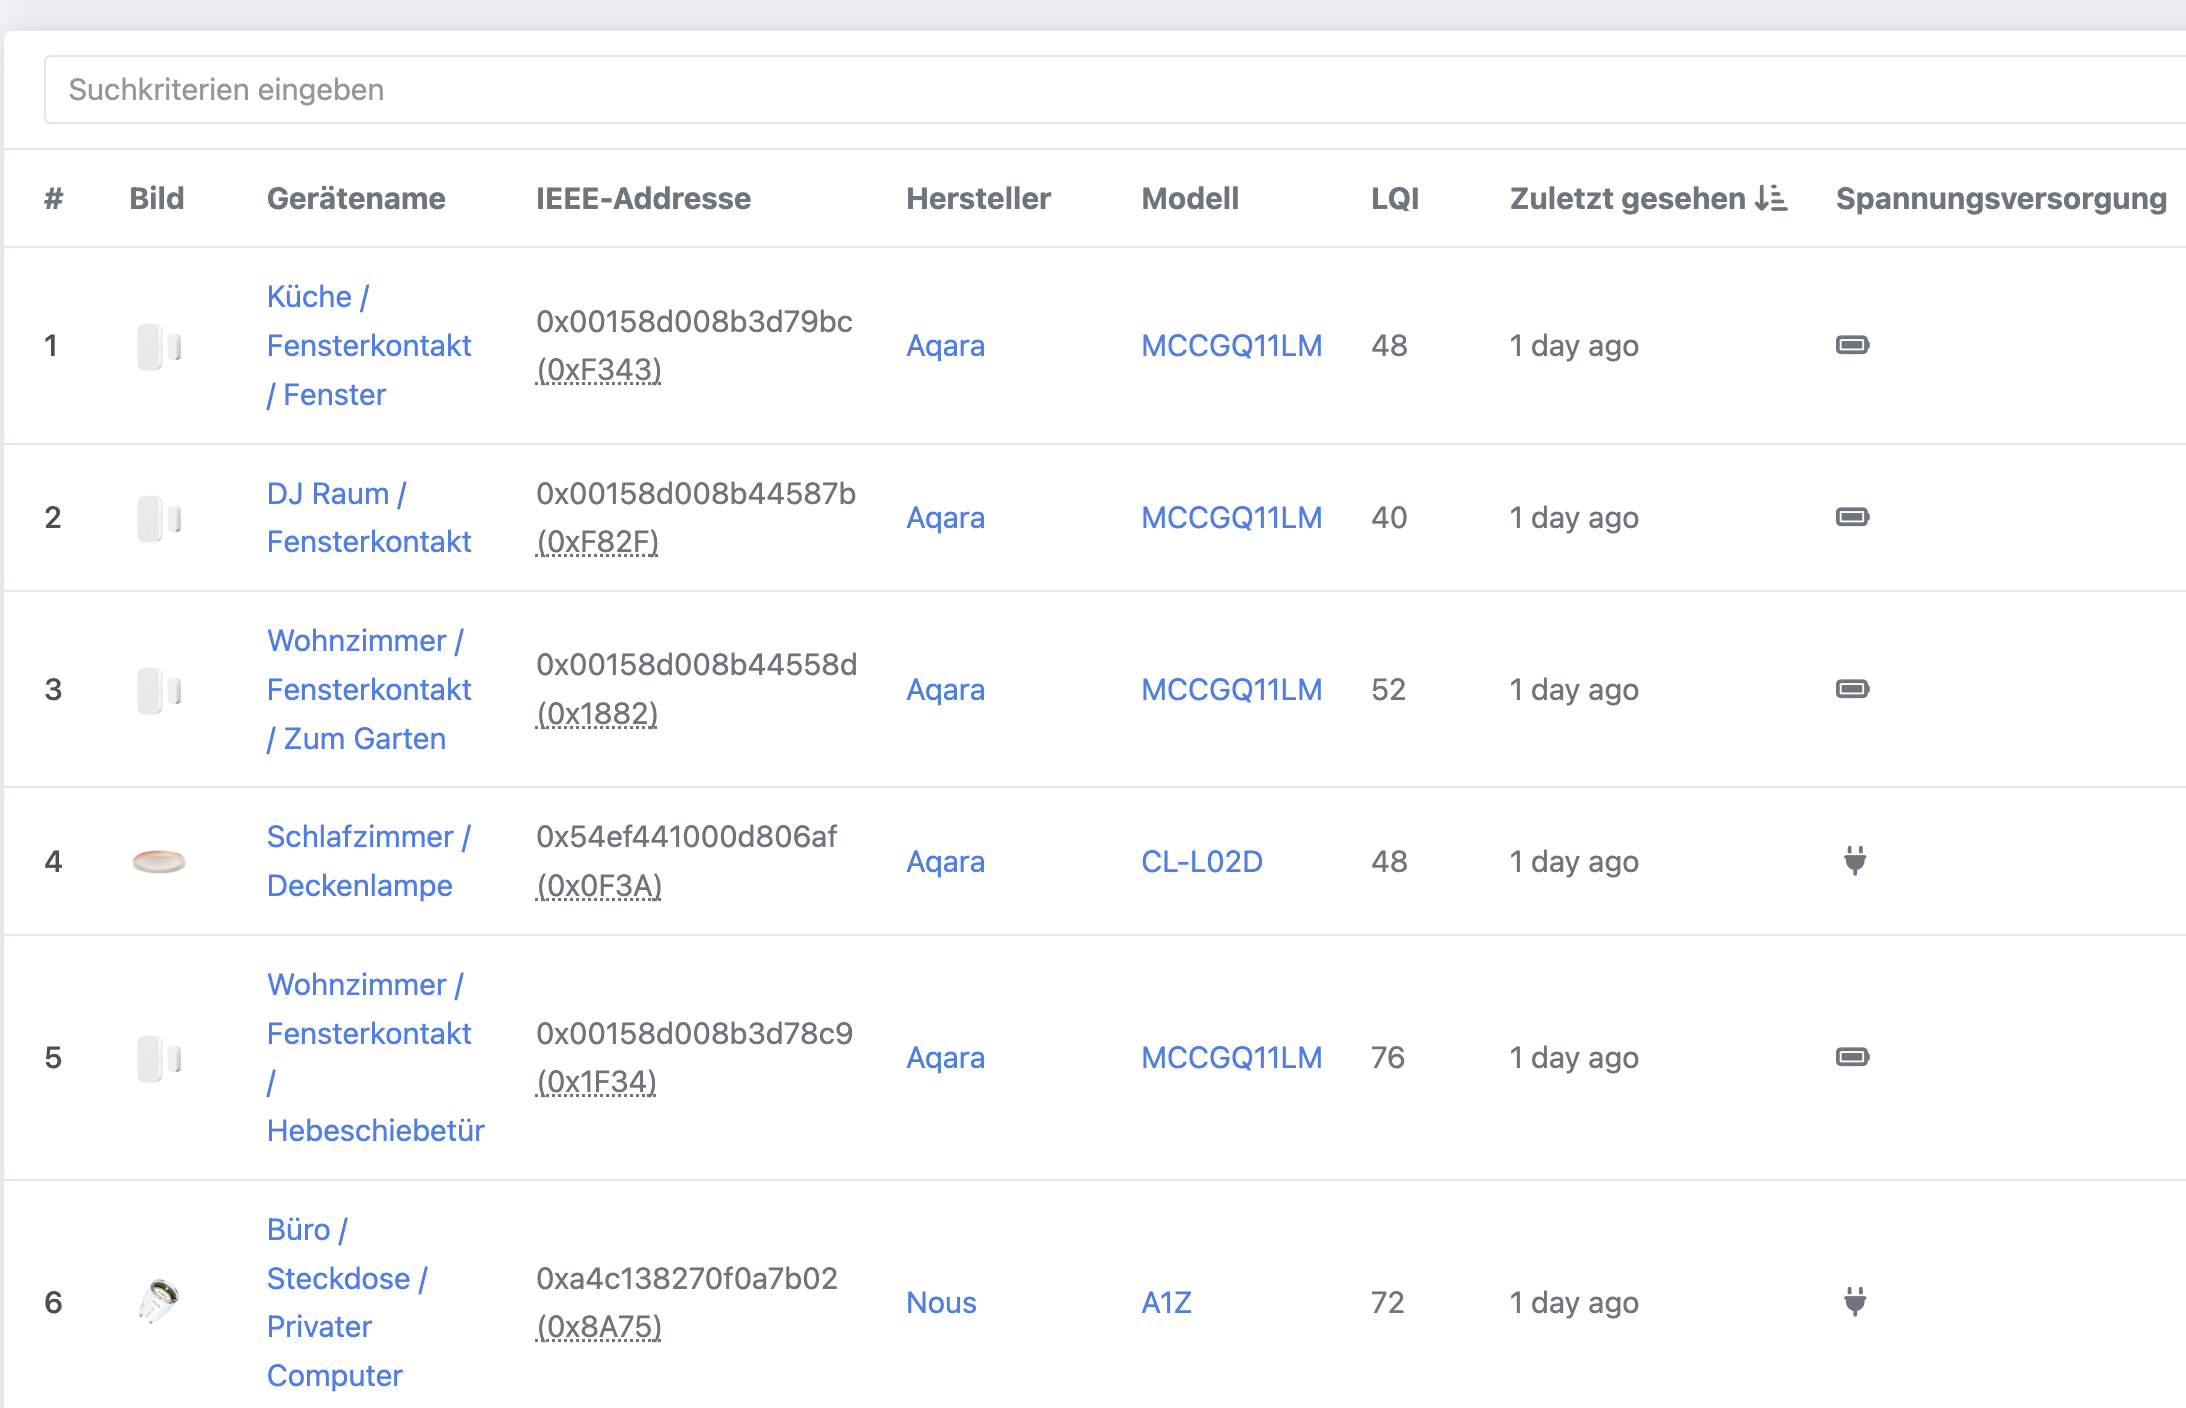Viewport: 2186px width, 1408px height.
Task: Click IEEE address 0x54ef441000d806af
Action: pos(686,837)
